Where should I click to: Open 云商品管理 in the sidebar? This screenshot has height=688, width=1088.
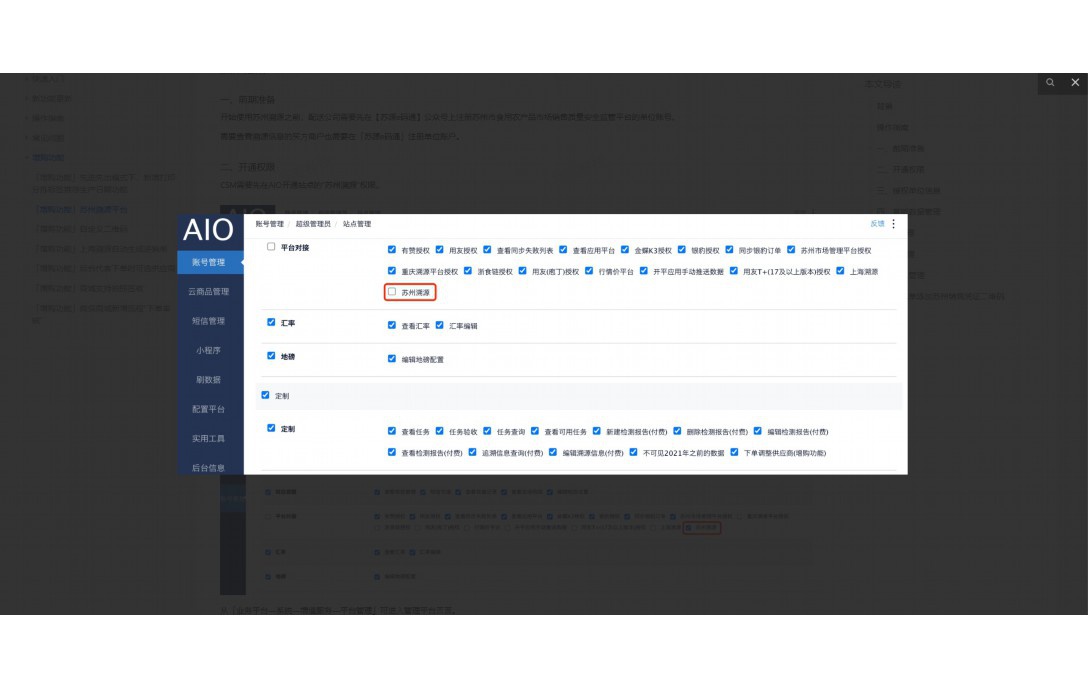click(x=209, y=292)
